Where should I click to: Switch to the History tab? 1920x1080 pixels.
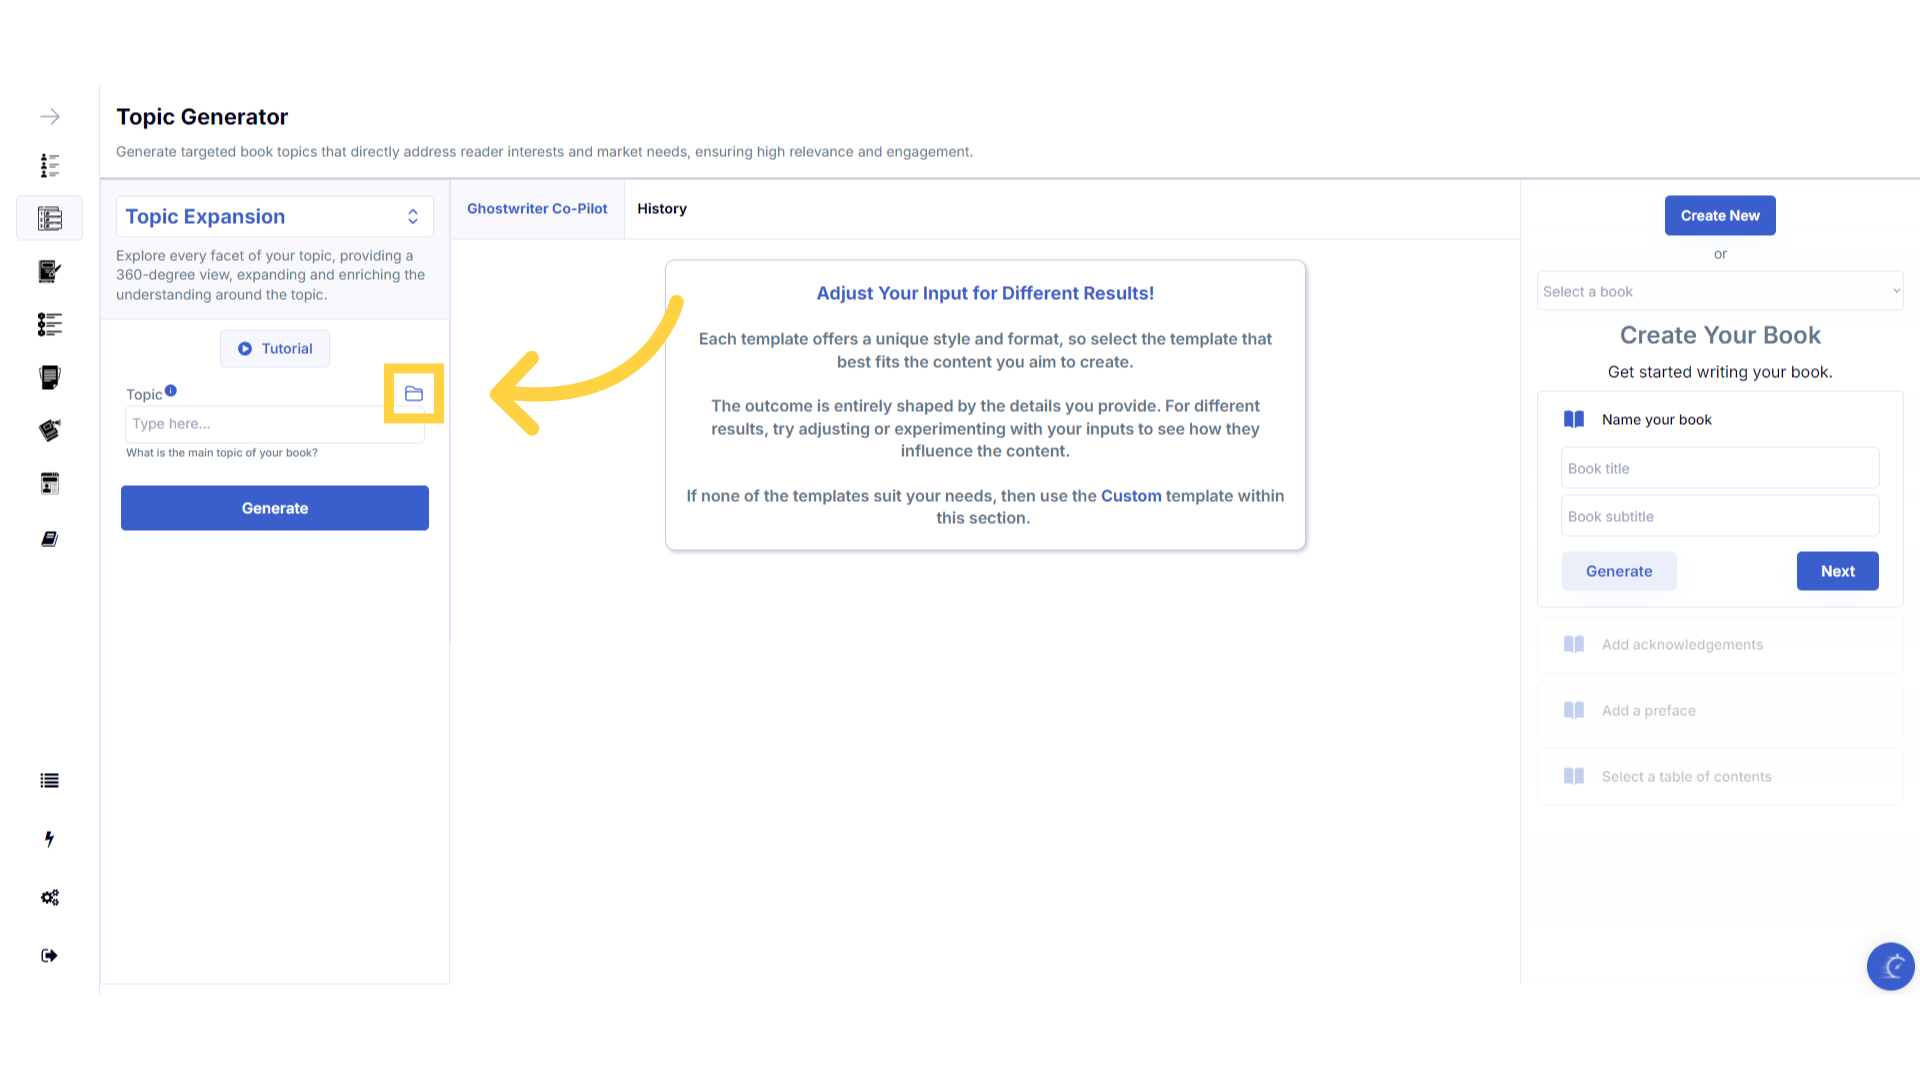[x=662, y=209]
